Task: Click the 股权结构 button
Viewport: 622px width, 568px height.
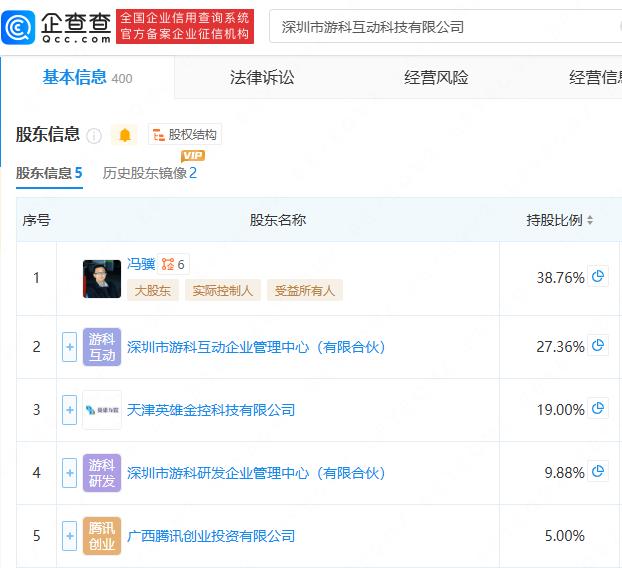Action: click(x=185, y=135)
